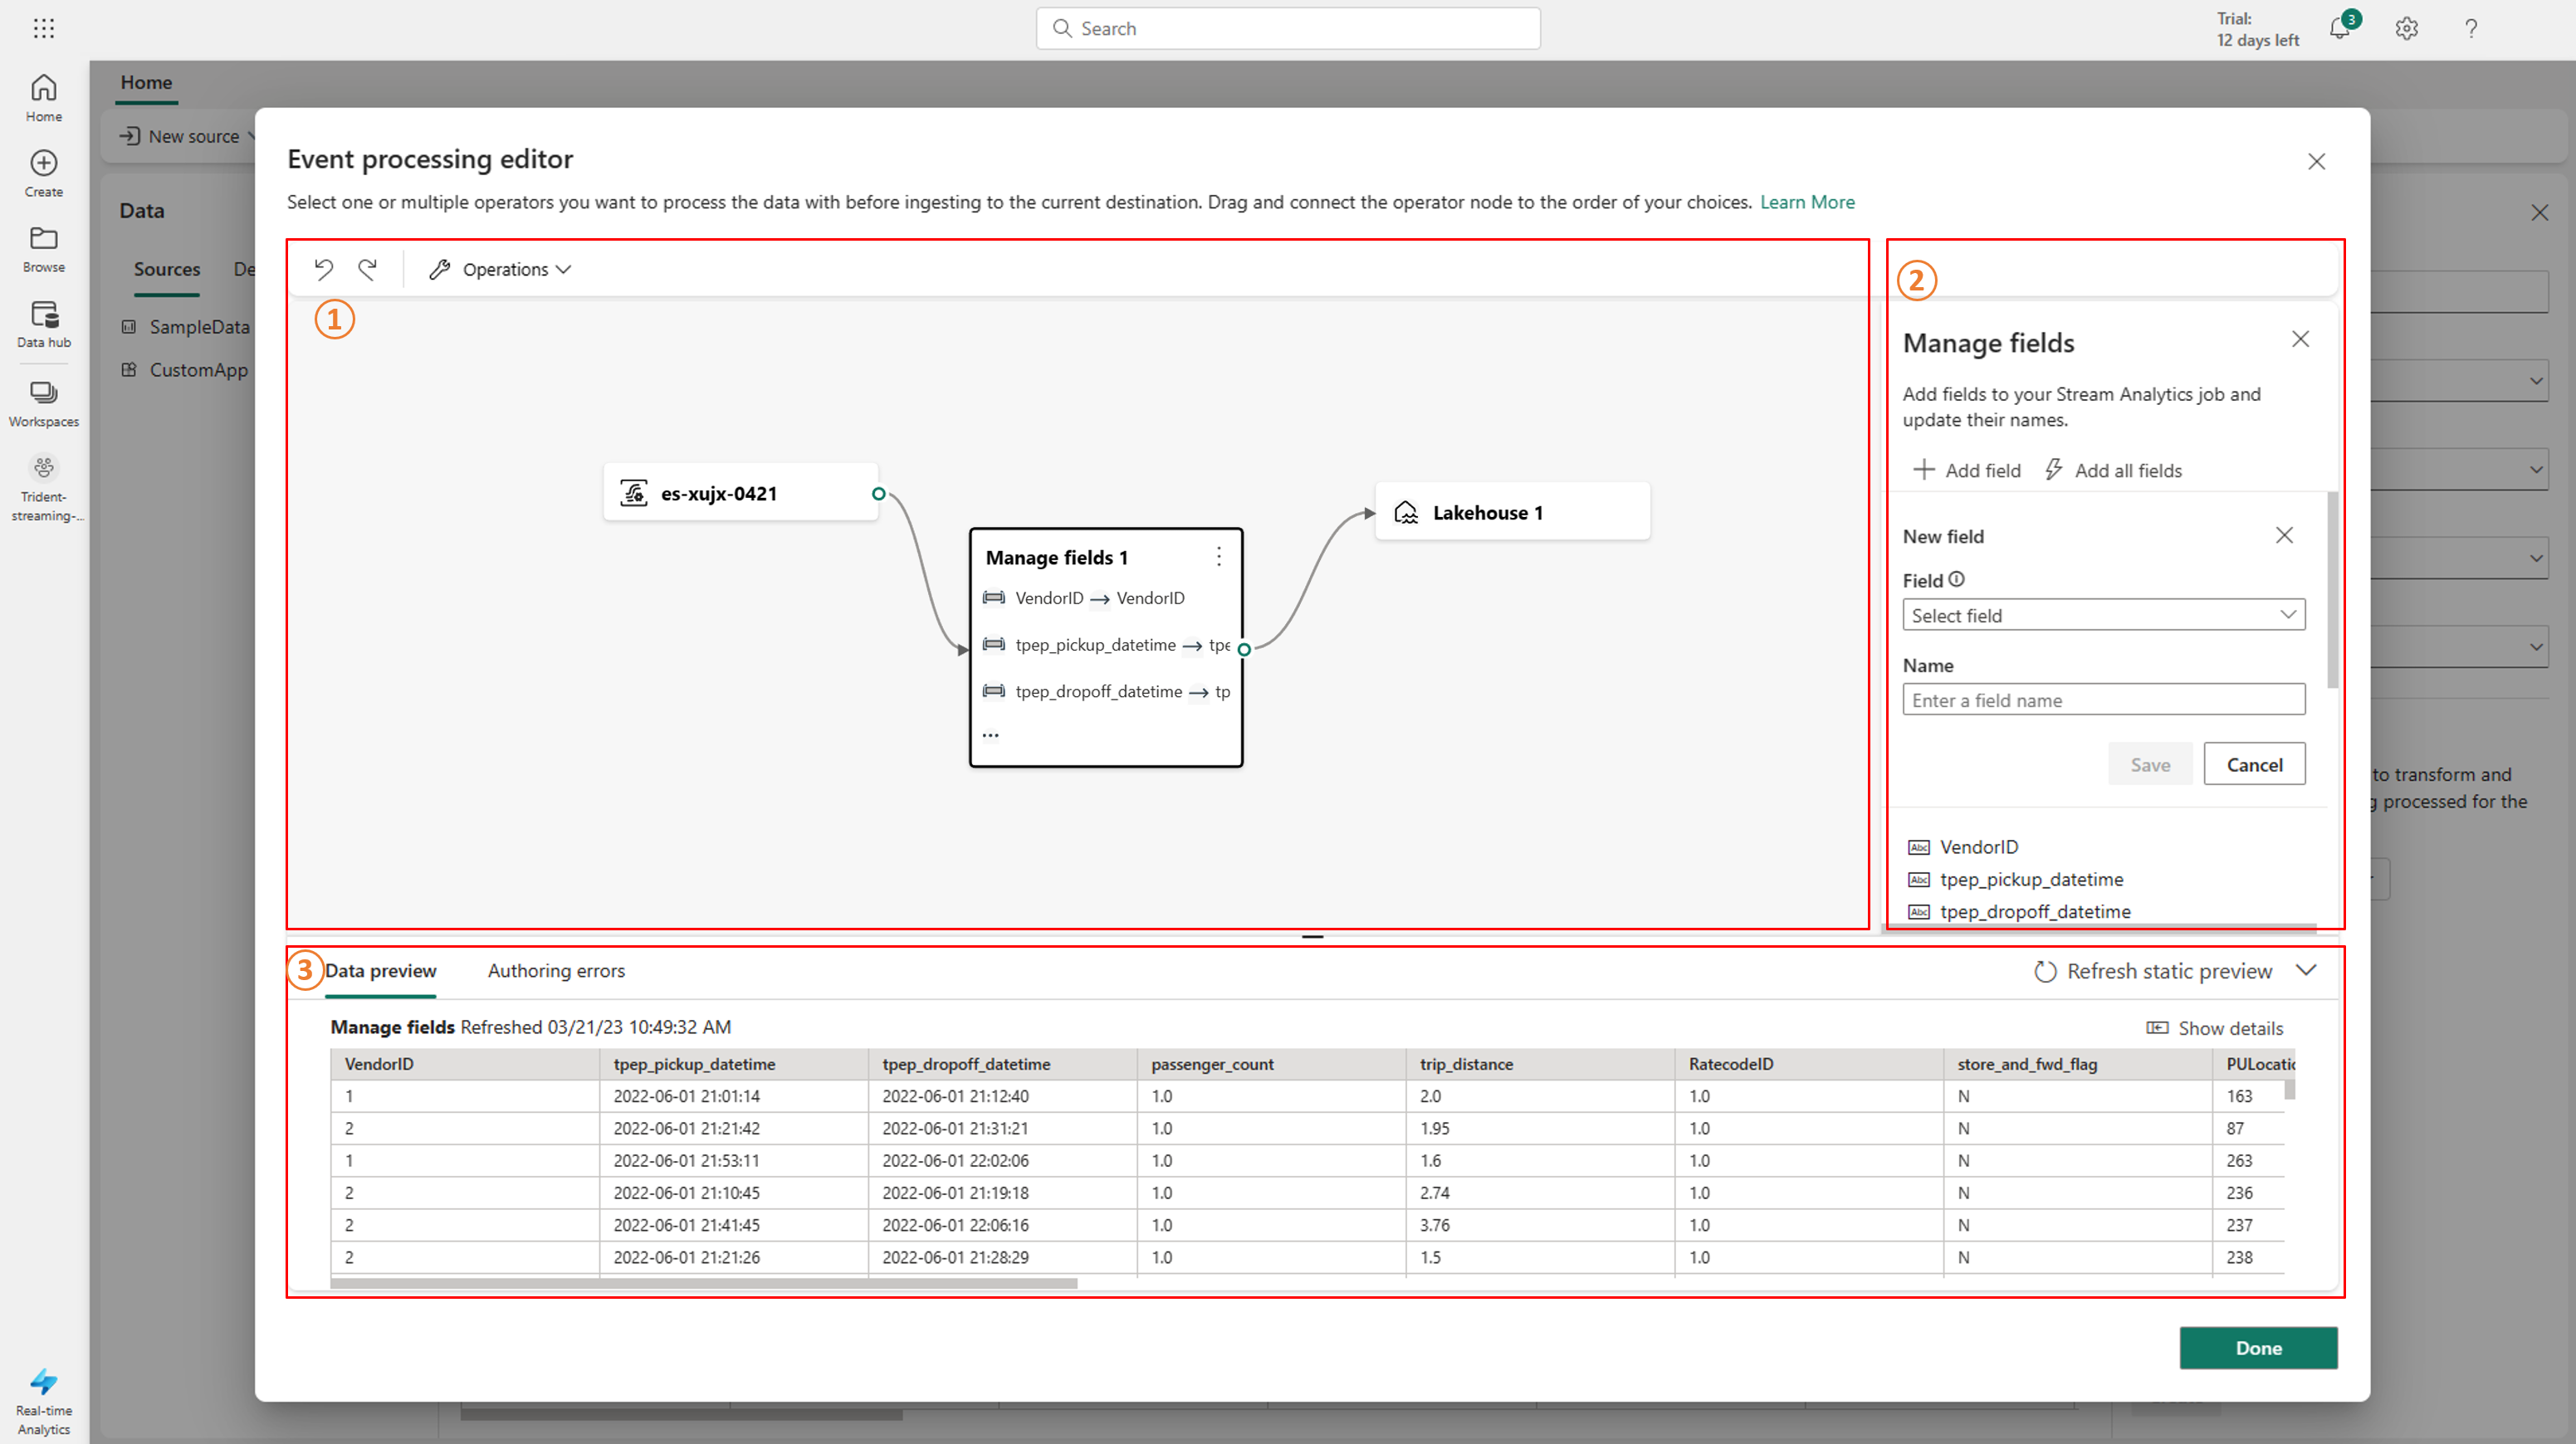This screenshot has height=1444, width=2576.
Task: Select the es-xujx-0421 source node
Action: pyautogui.click(x=741, y=492)
